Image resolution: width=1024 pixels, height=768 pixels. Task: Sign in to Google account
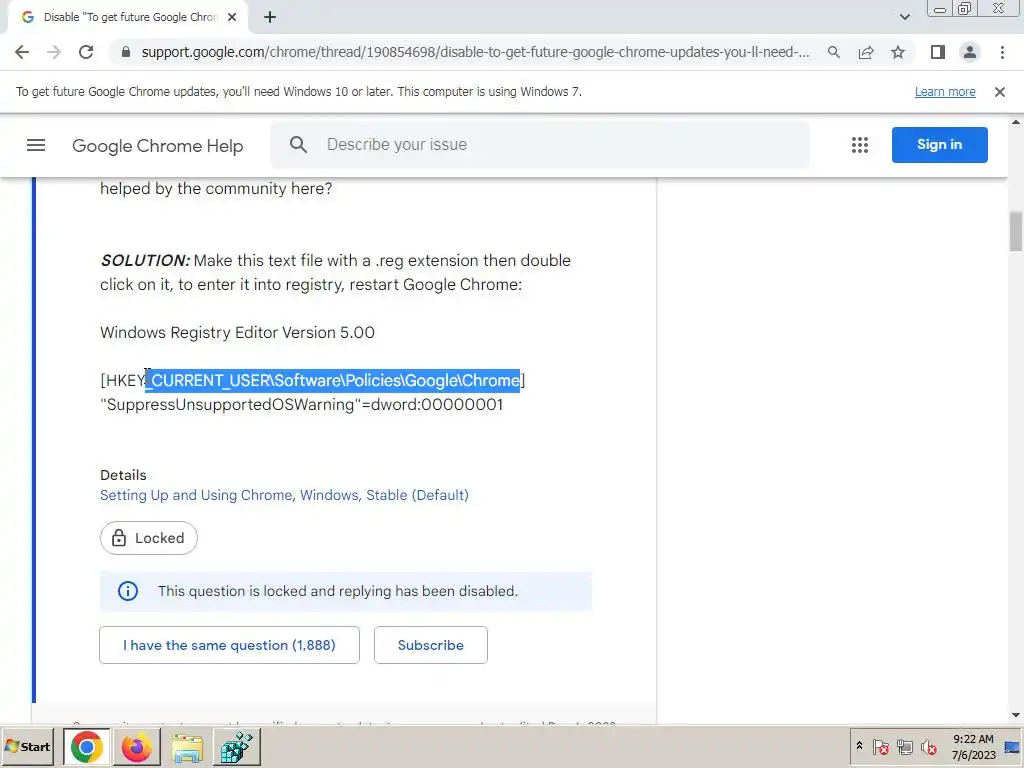pos(939,145)
